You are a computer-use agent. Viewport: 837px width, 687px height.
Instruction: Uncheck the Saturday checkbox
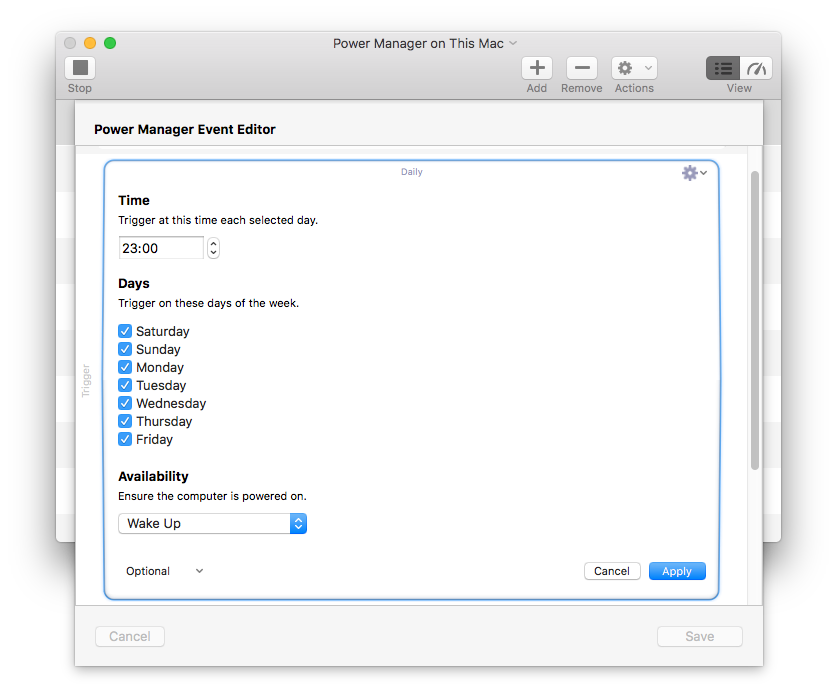(x=125, y=331)
